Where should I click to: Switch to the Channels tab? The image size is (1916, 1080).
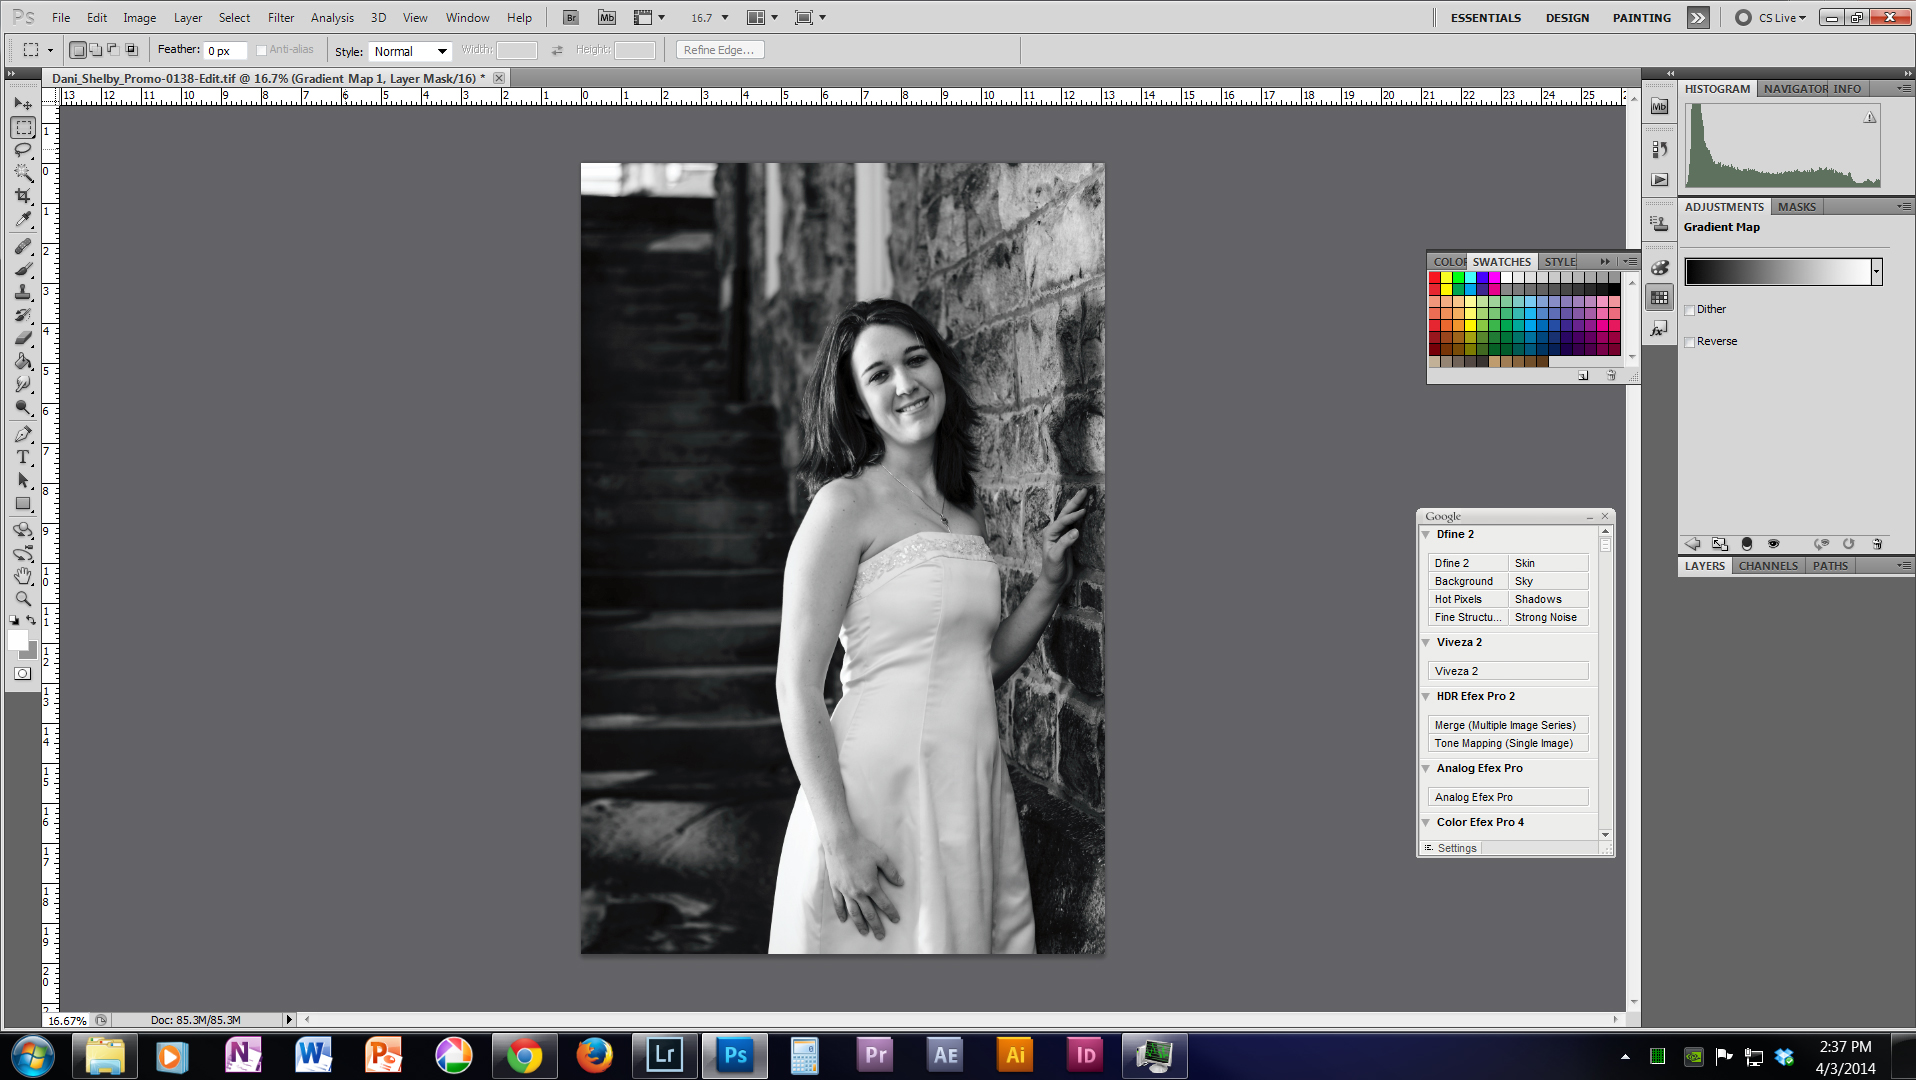point(1768,566)
